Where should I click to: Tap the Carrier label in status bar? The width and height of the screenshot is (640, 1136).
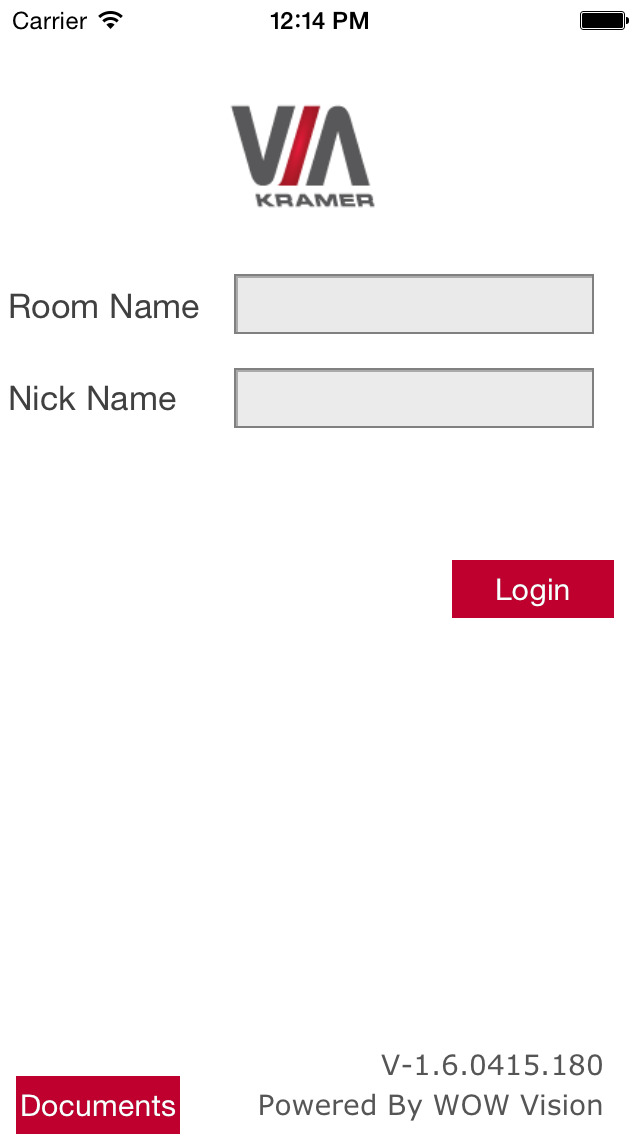(x=49, y=21)
